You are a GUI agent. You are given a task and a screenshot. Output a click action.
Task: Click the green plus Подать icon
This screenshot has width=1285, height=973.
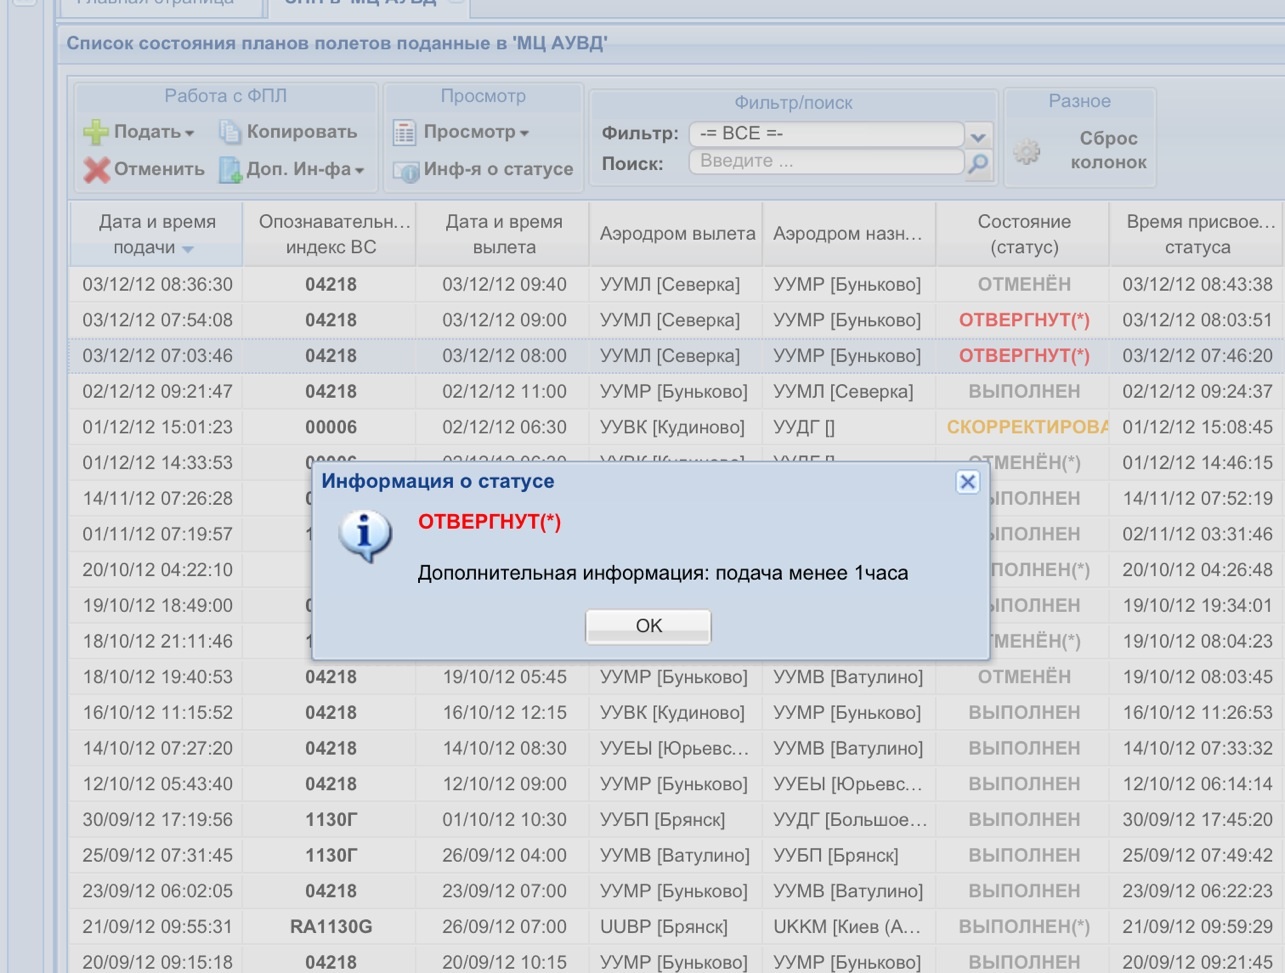[x=96, y=132]
